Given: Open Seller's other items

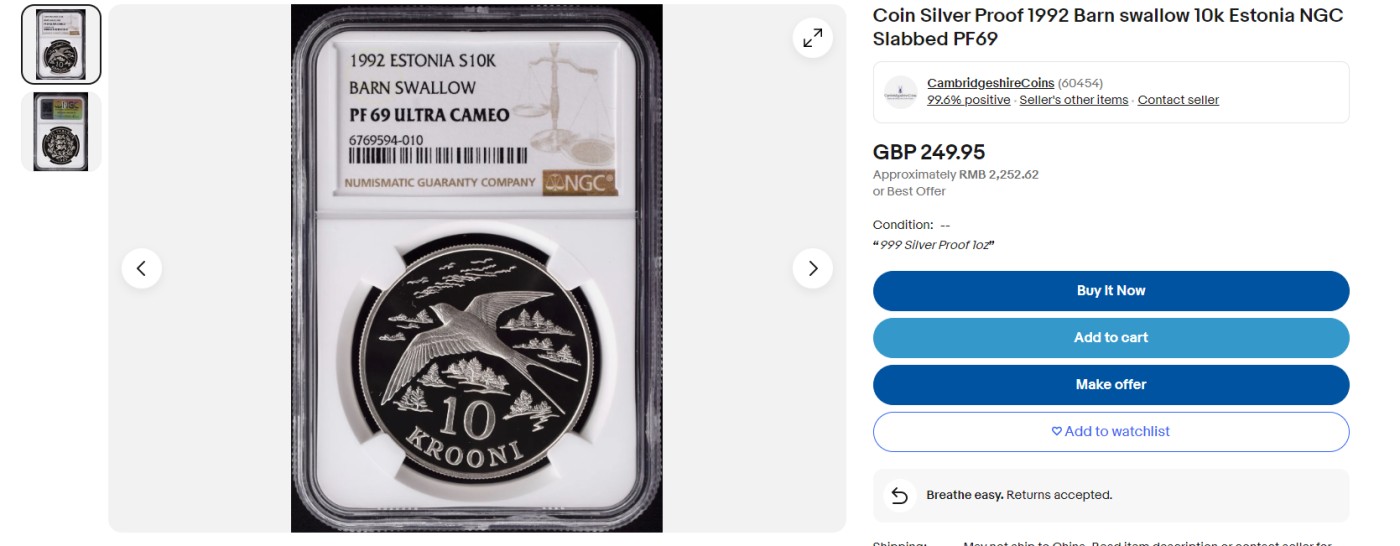Looking at the screenshot, I should point(1074,100).
